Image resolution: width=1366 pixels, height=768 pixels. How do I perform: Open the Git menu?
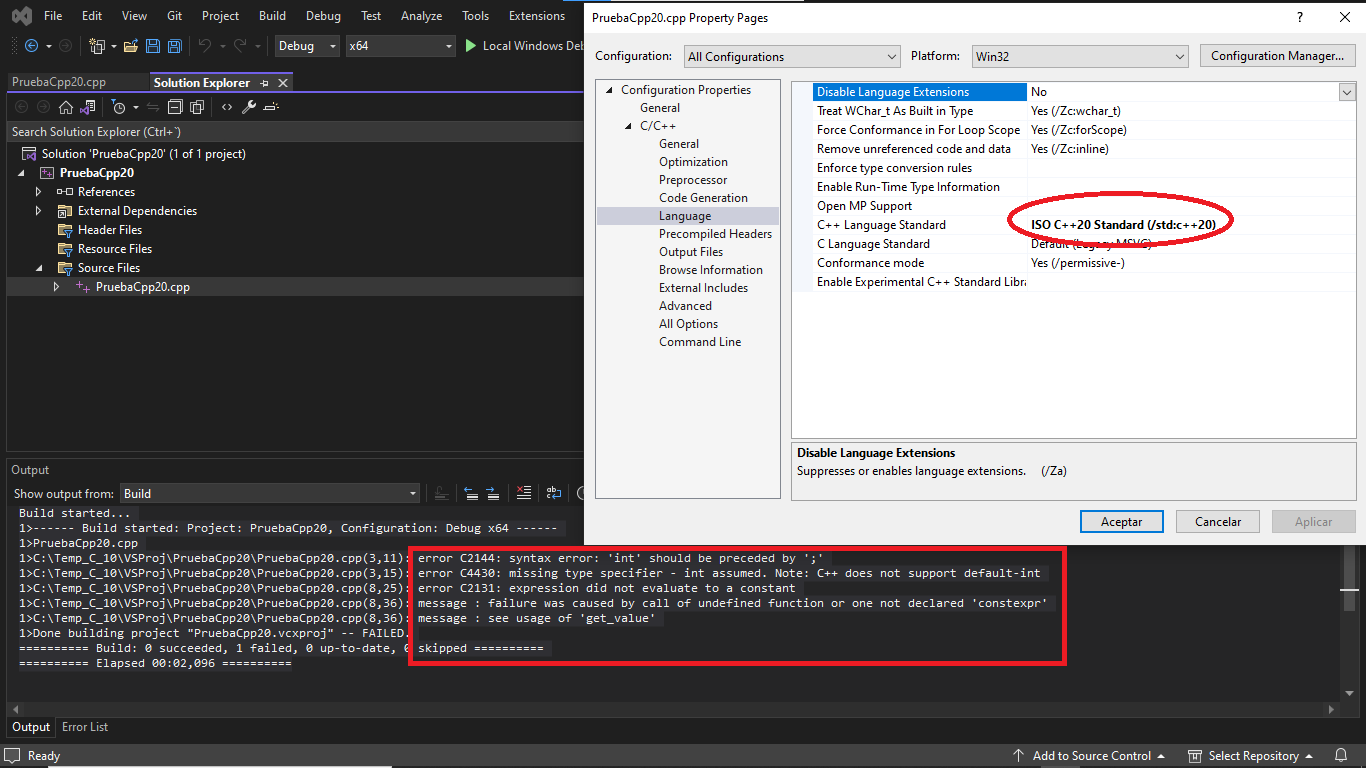click(175, 16)
